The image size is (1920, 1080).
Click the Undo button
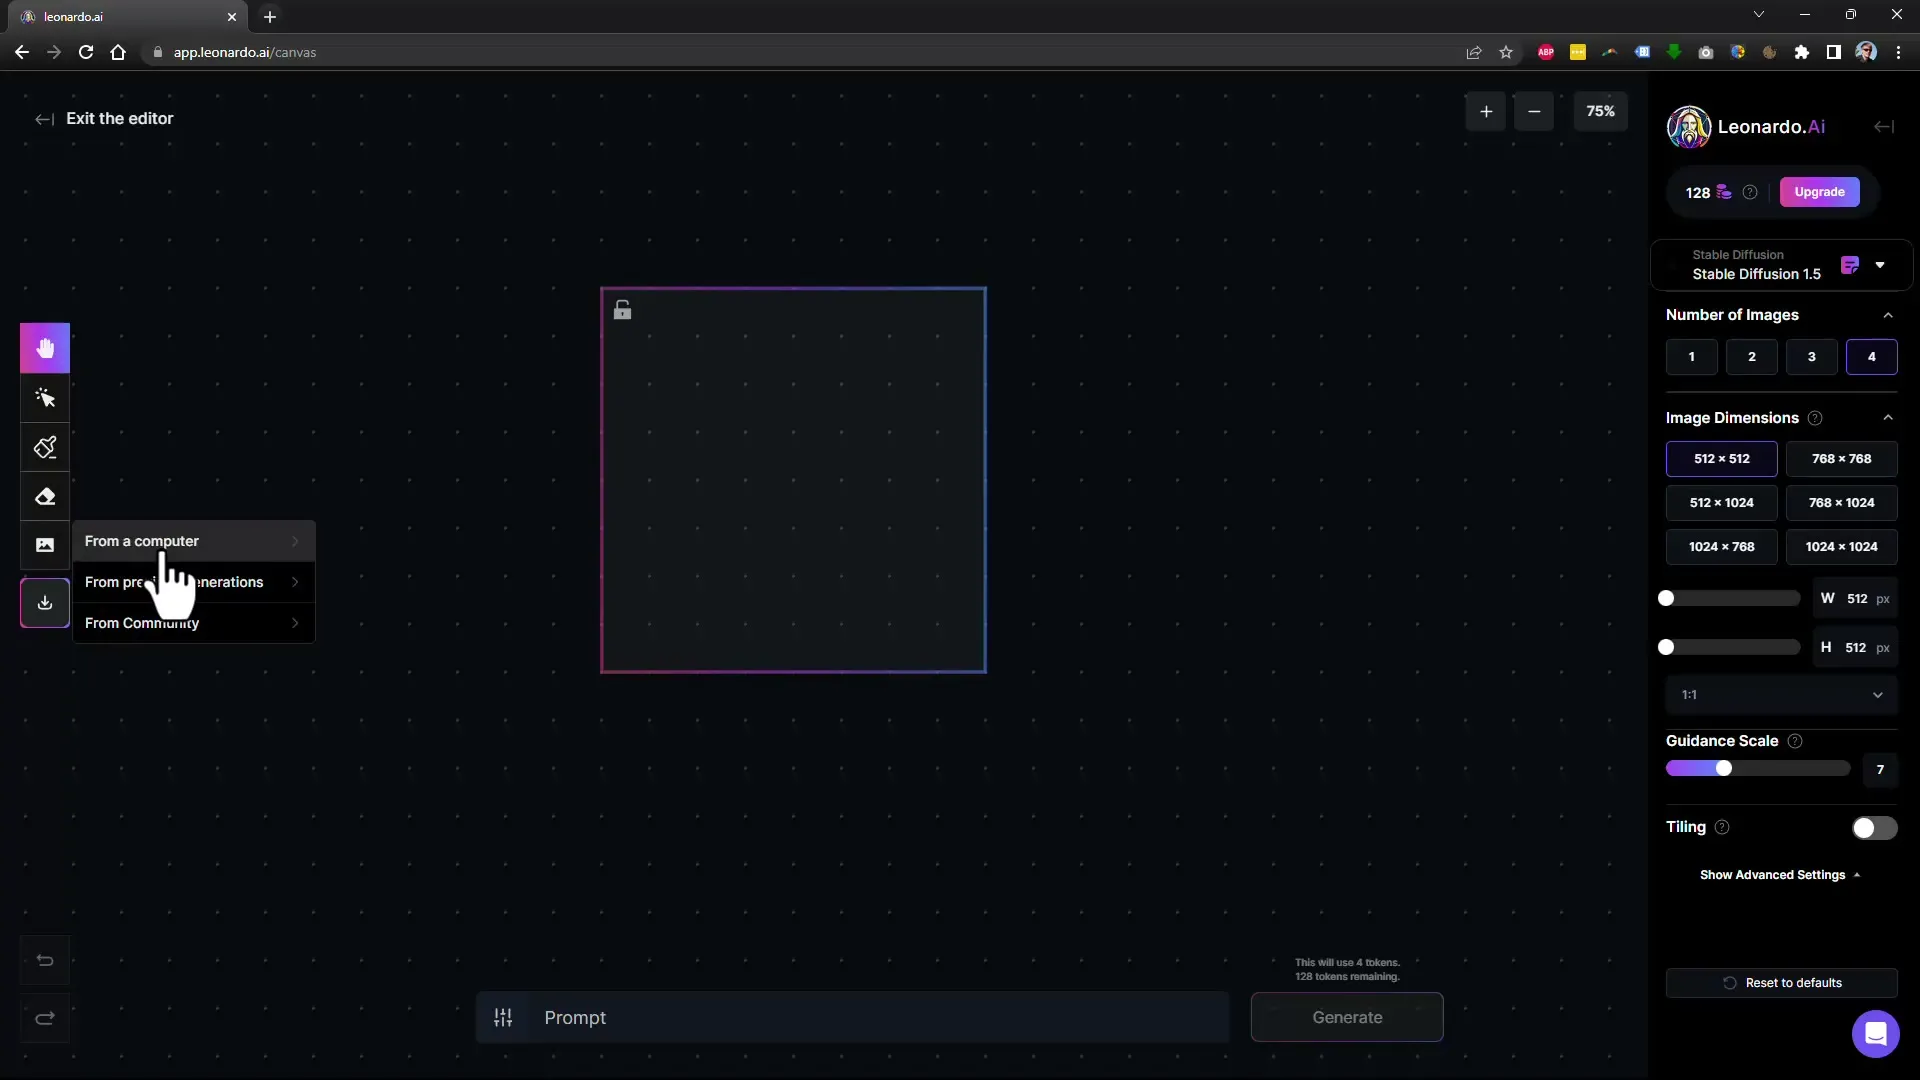(44, 960)
